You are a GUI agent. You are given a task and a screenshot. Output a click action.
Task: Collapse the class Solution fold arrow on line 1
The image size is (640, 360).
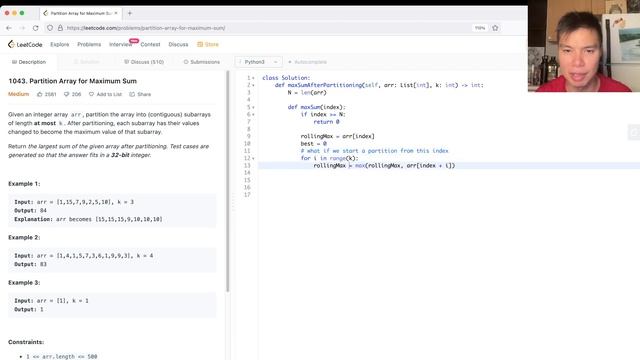point(253,78)
